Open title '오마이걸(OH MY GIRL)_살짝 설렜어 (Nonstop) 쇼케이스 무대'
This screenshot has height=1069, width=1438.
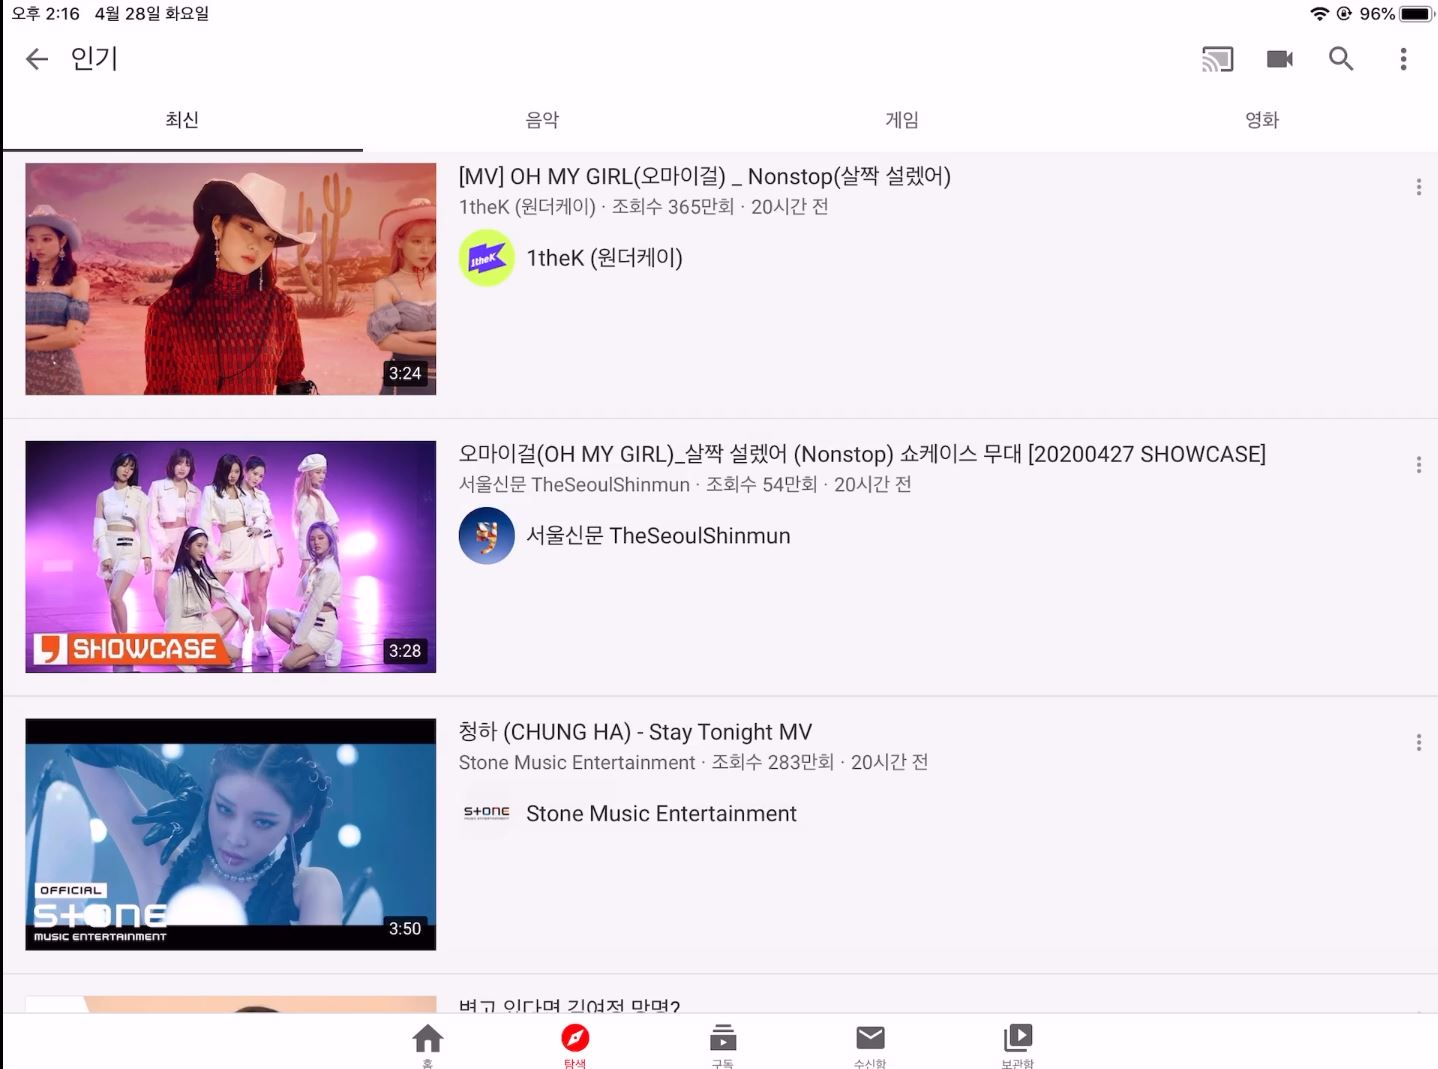point(862,454)
